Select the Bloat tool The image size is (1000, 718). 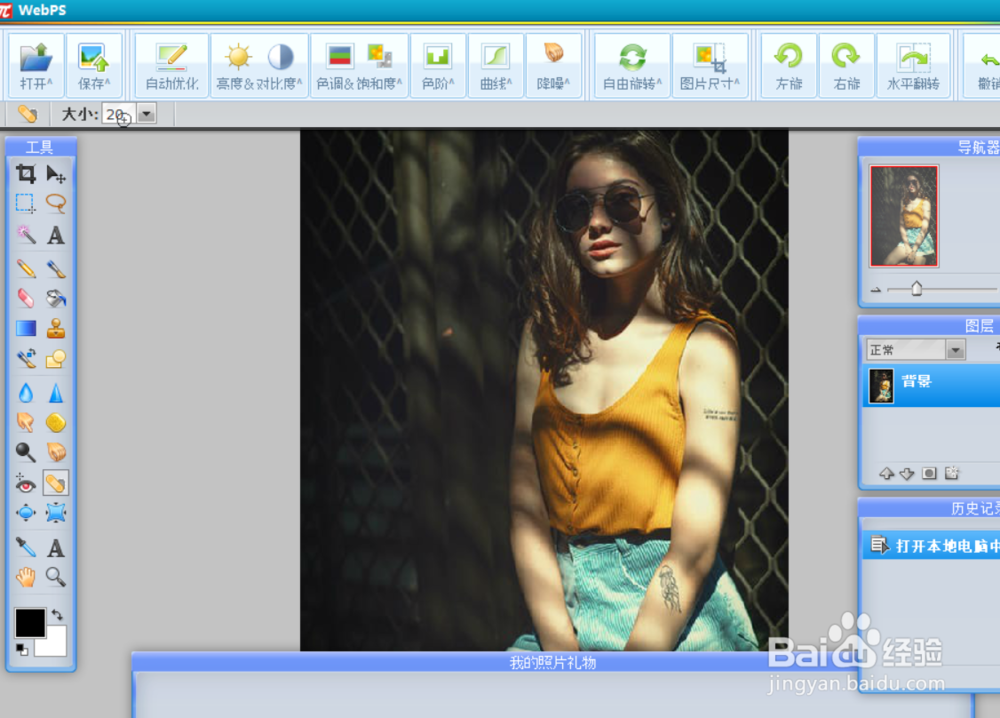26,513
